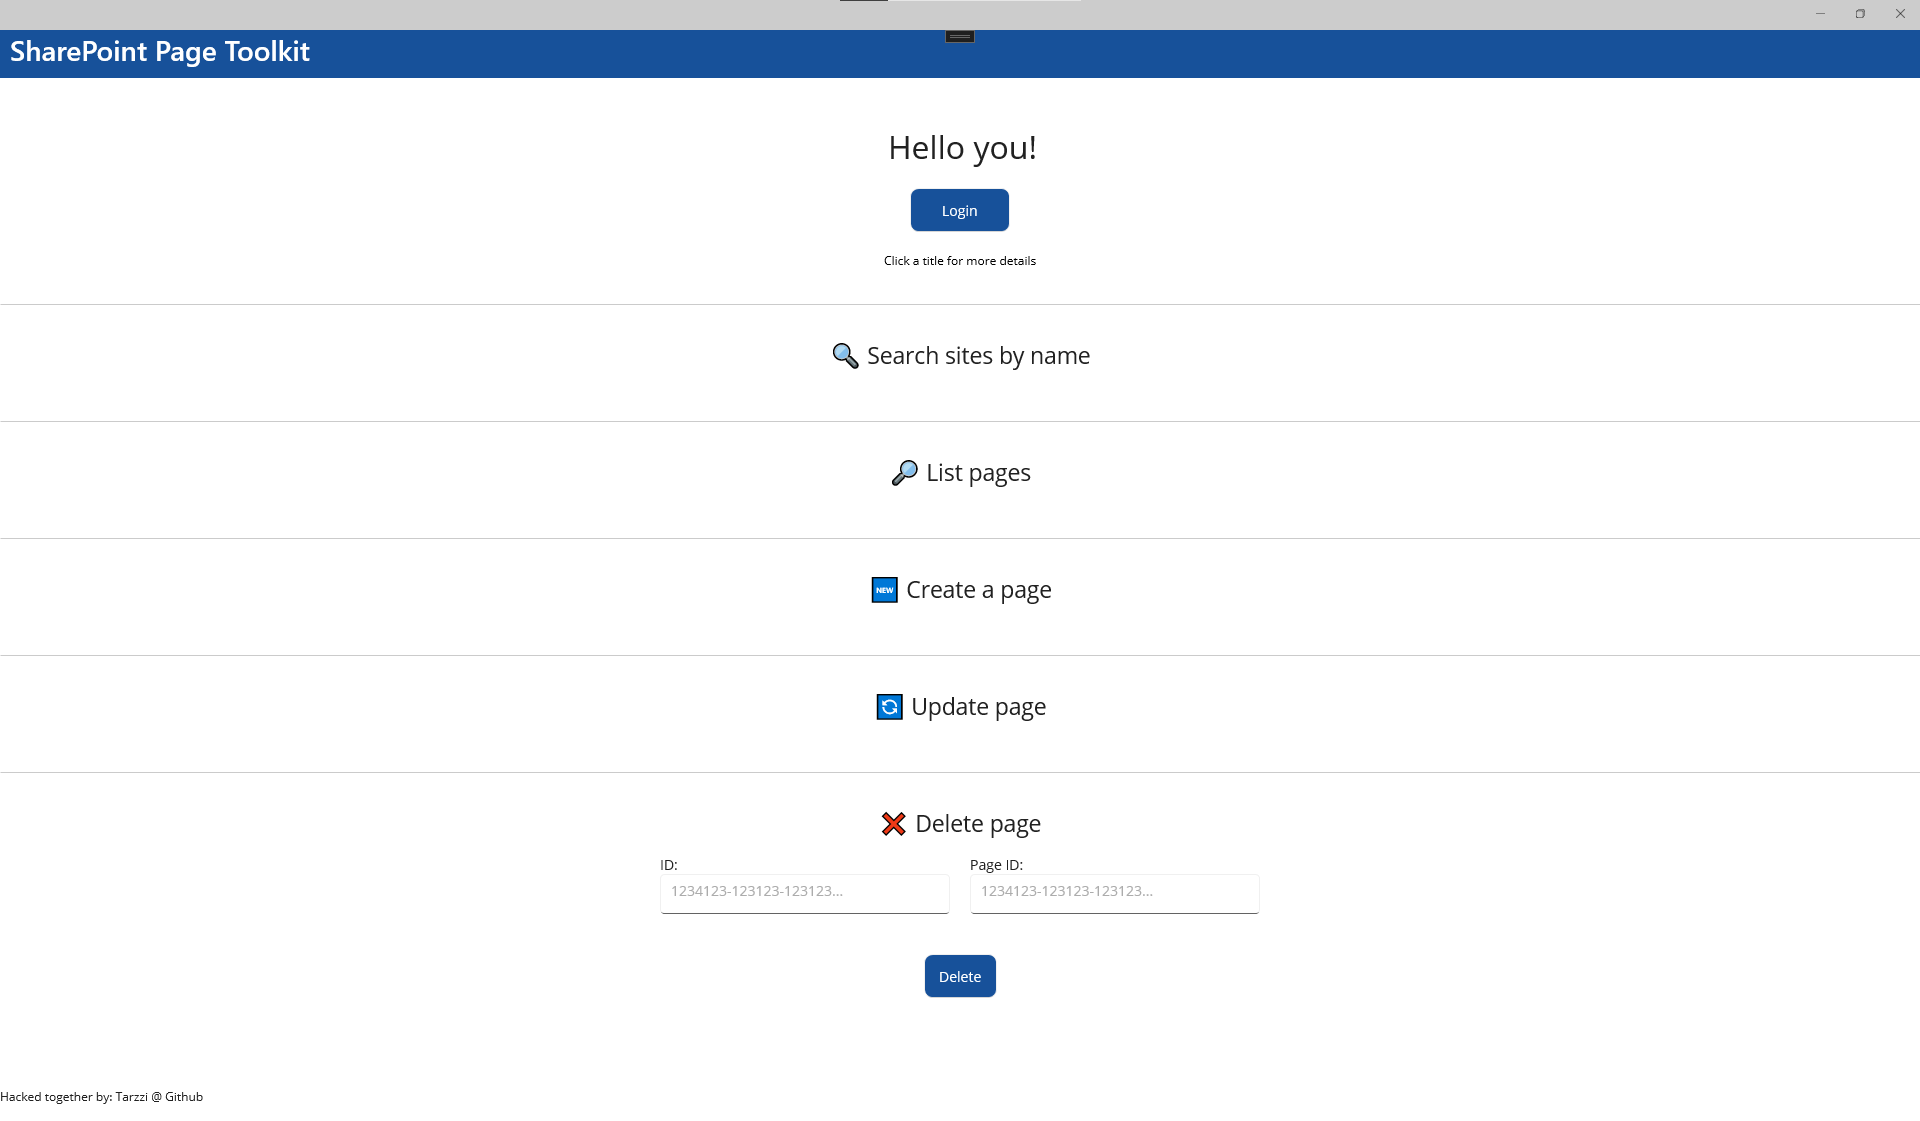
Task: Expand the Create a page section title
Action: pos(978,590)
